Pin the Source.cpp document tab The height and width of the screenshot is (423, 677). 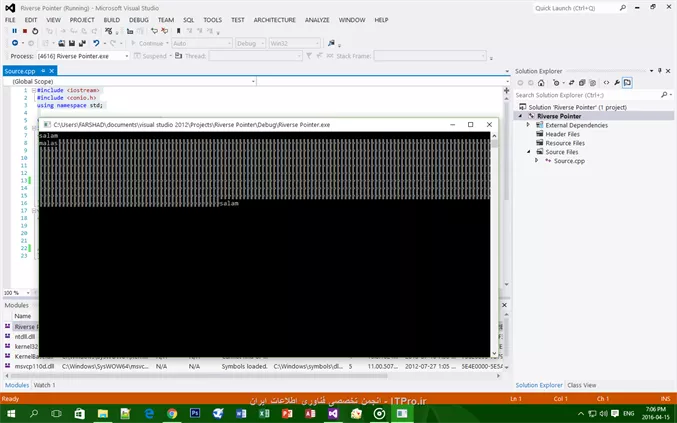pyautogui.click(x=43, y=71)
